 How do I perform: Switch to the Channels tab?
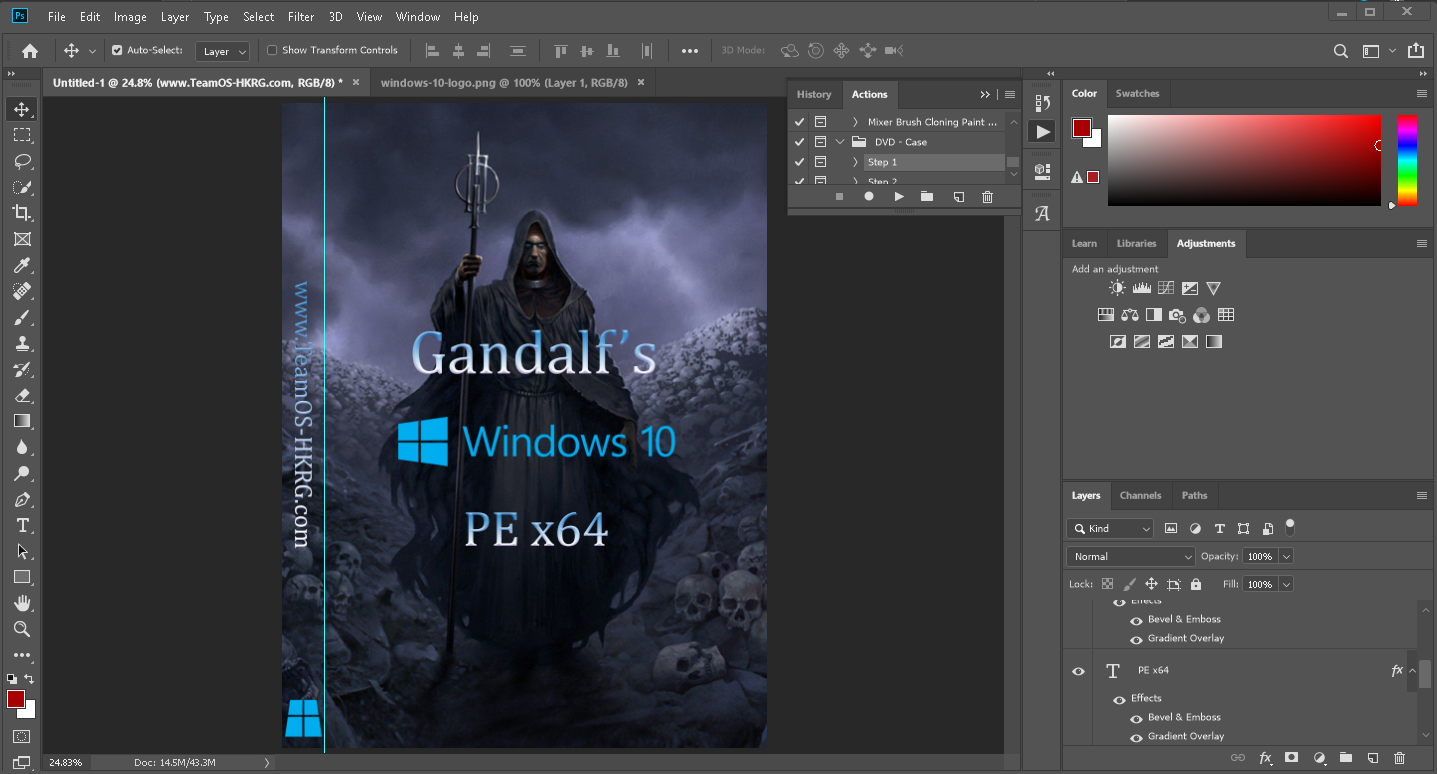pyautogui.click(x=1140, y=495)
